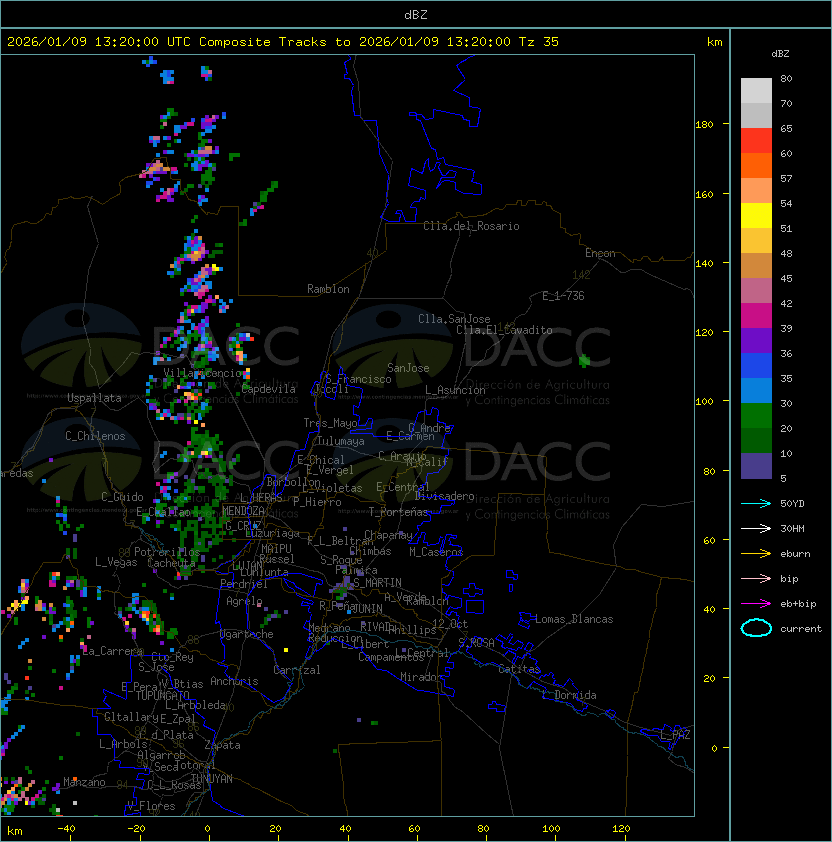Click the yellow echo pixel above Carrizal
Screen dimensions: 832x842
(286, 650)
